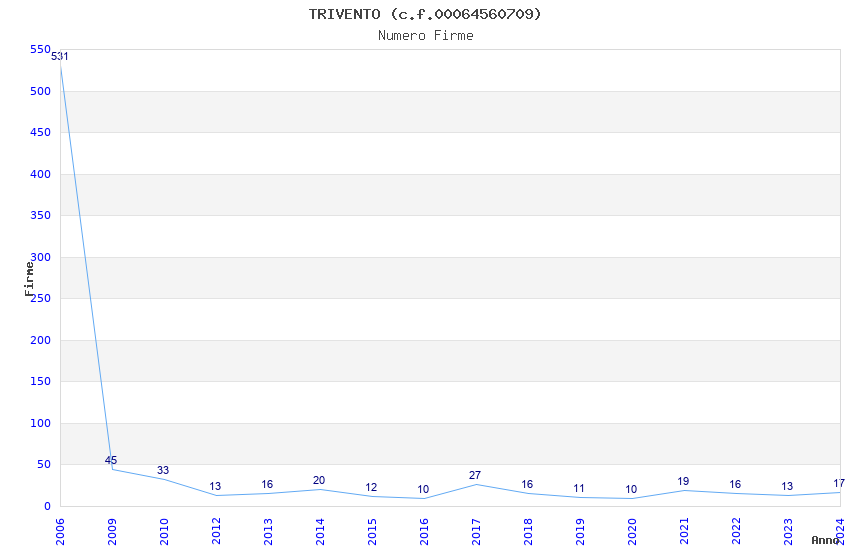Viewport: 850px width, 550px height.
Task: Select the 2020 year tick label
Action: (x=632, y=532)
